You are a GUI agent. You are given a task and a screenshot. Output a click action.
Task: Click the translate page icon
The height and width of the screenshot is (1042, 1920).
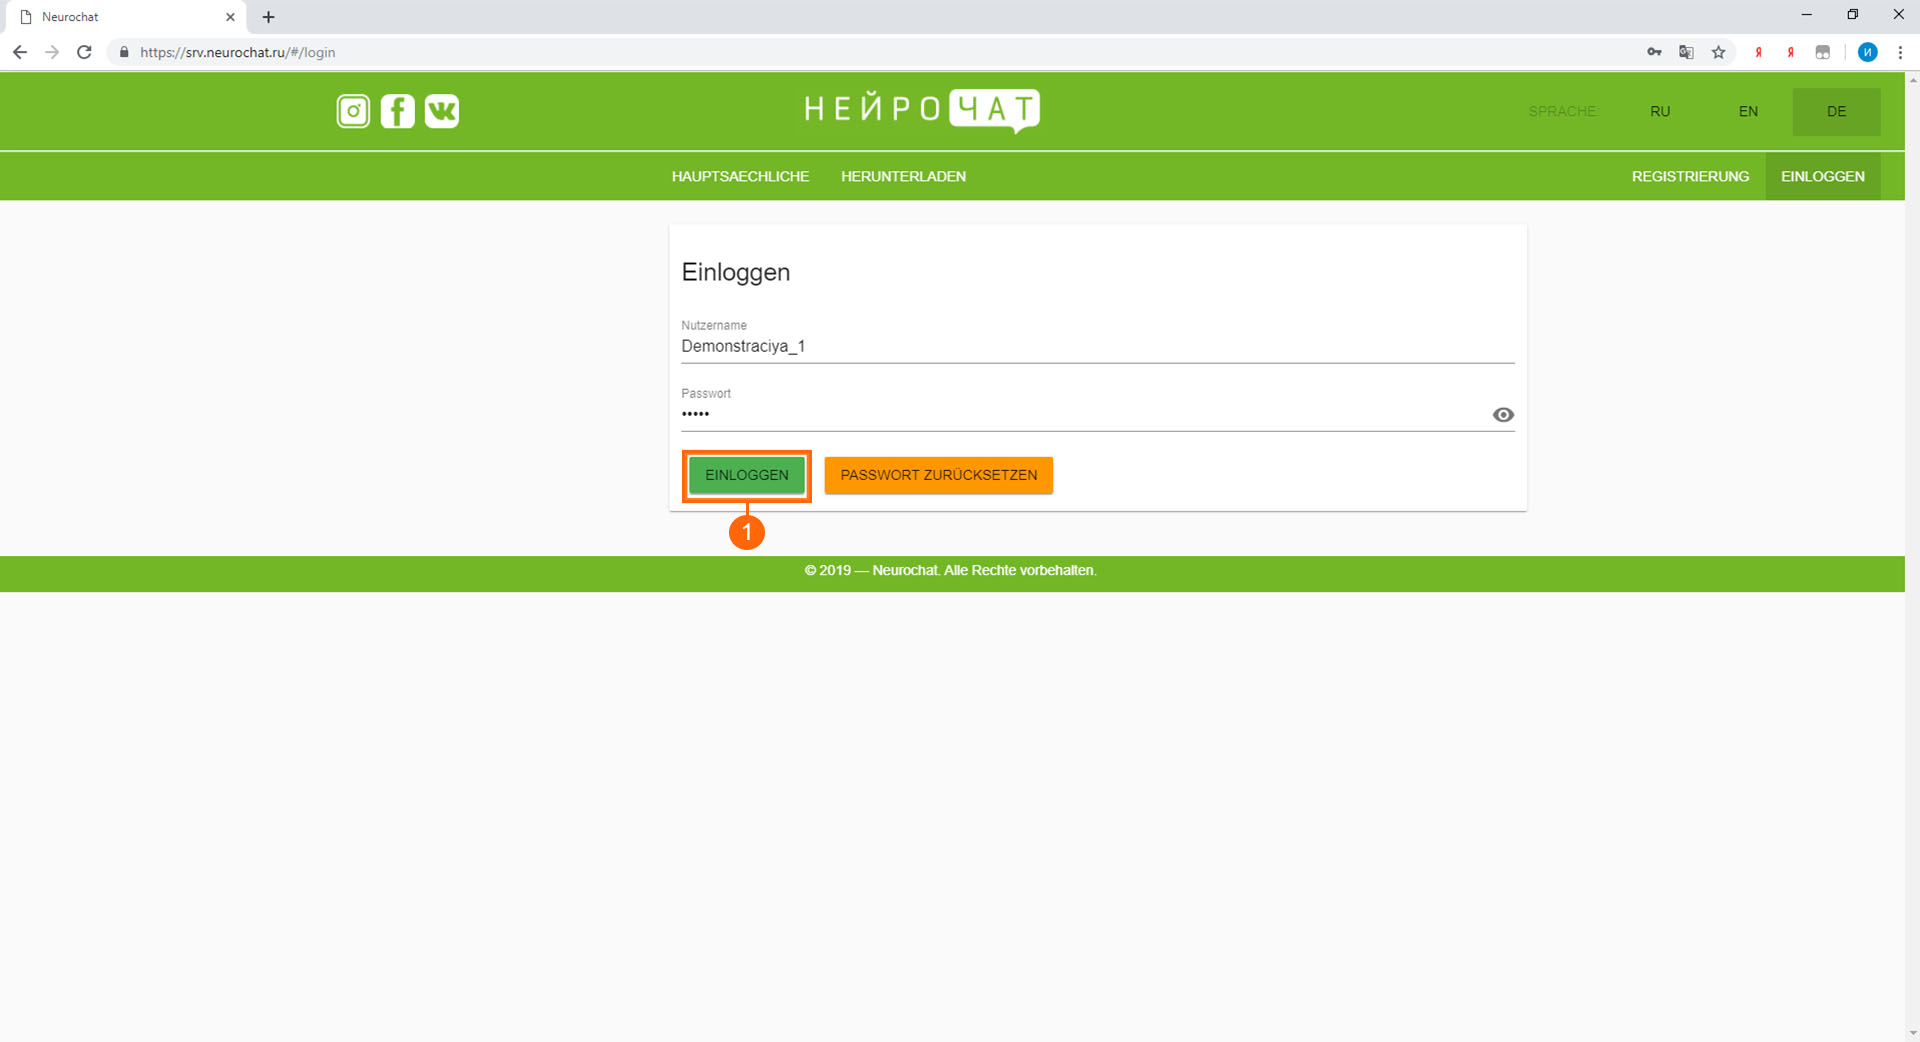[x=1686, y=53]
